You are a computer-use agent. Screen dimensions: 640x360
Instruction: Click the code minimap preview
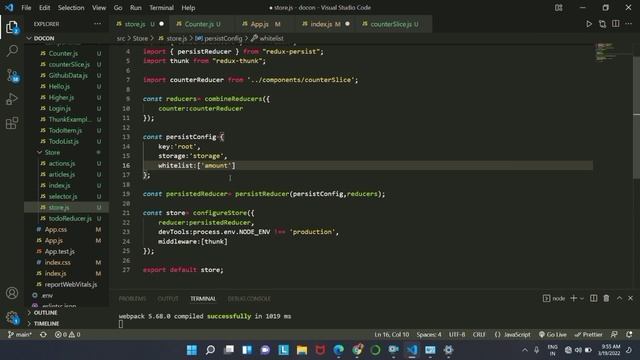[x=605, y=52]
